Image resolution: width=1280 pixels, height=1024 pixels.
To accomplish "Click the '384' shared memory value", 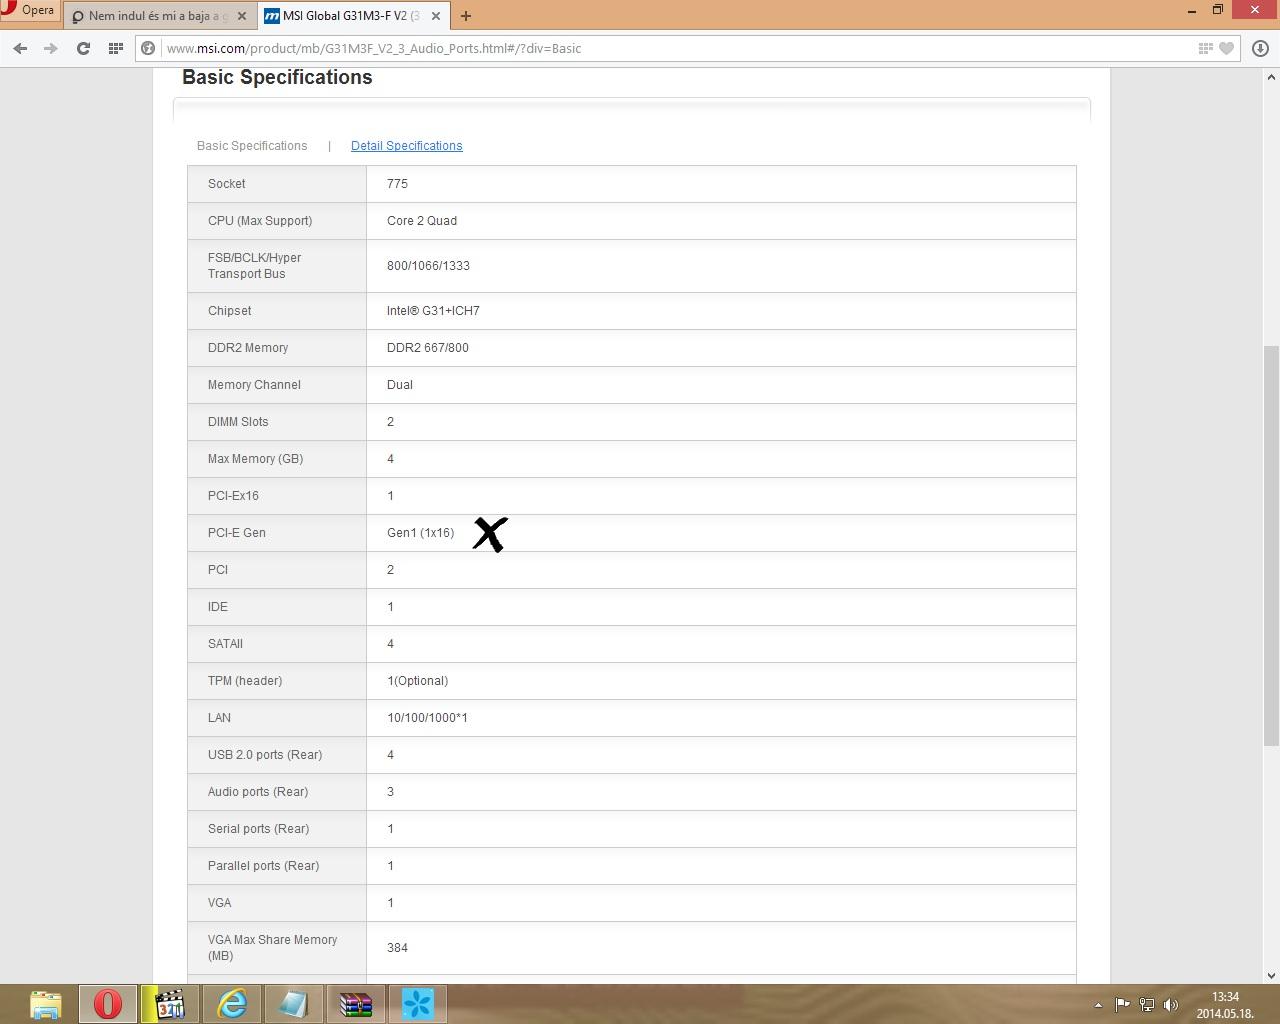I will 397,948.
